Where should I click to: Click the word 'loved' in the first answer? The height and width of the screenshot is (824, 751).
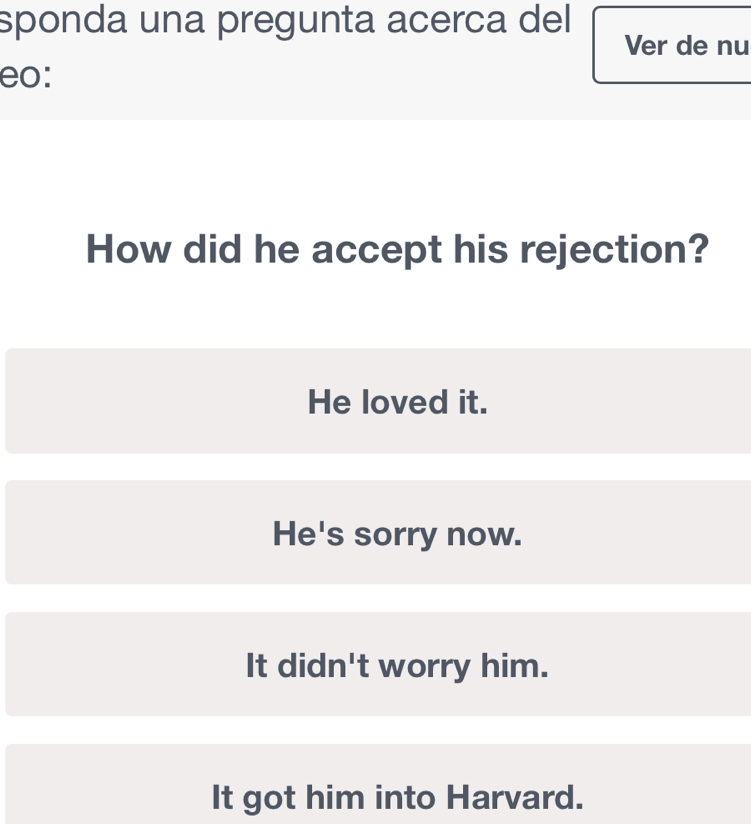tap(404, 402)
